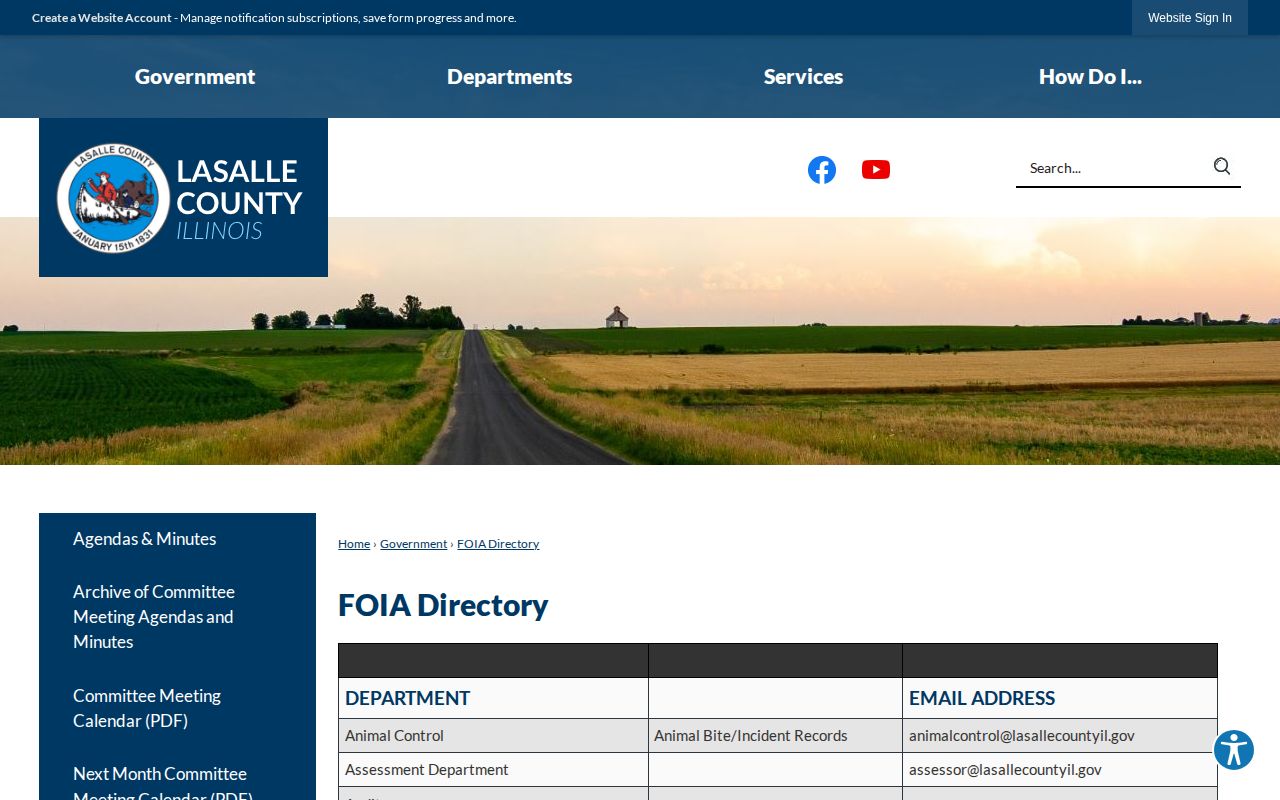Image resolution: width=1280 pixels, height=800 pixels.
Task: Go to Home breadcrumb link
Action: 354,544
